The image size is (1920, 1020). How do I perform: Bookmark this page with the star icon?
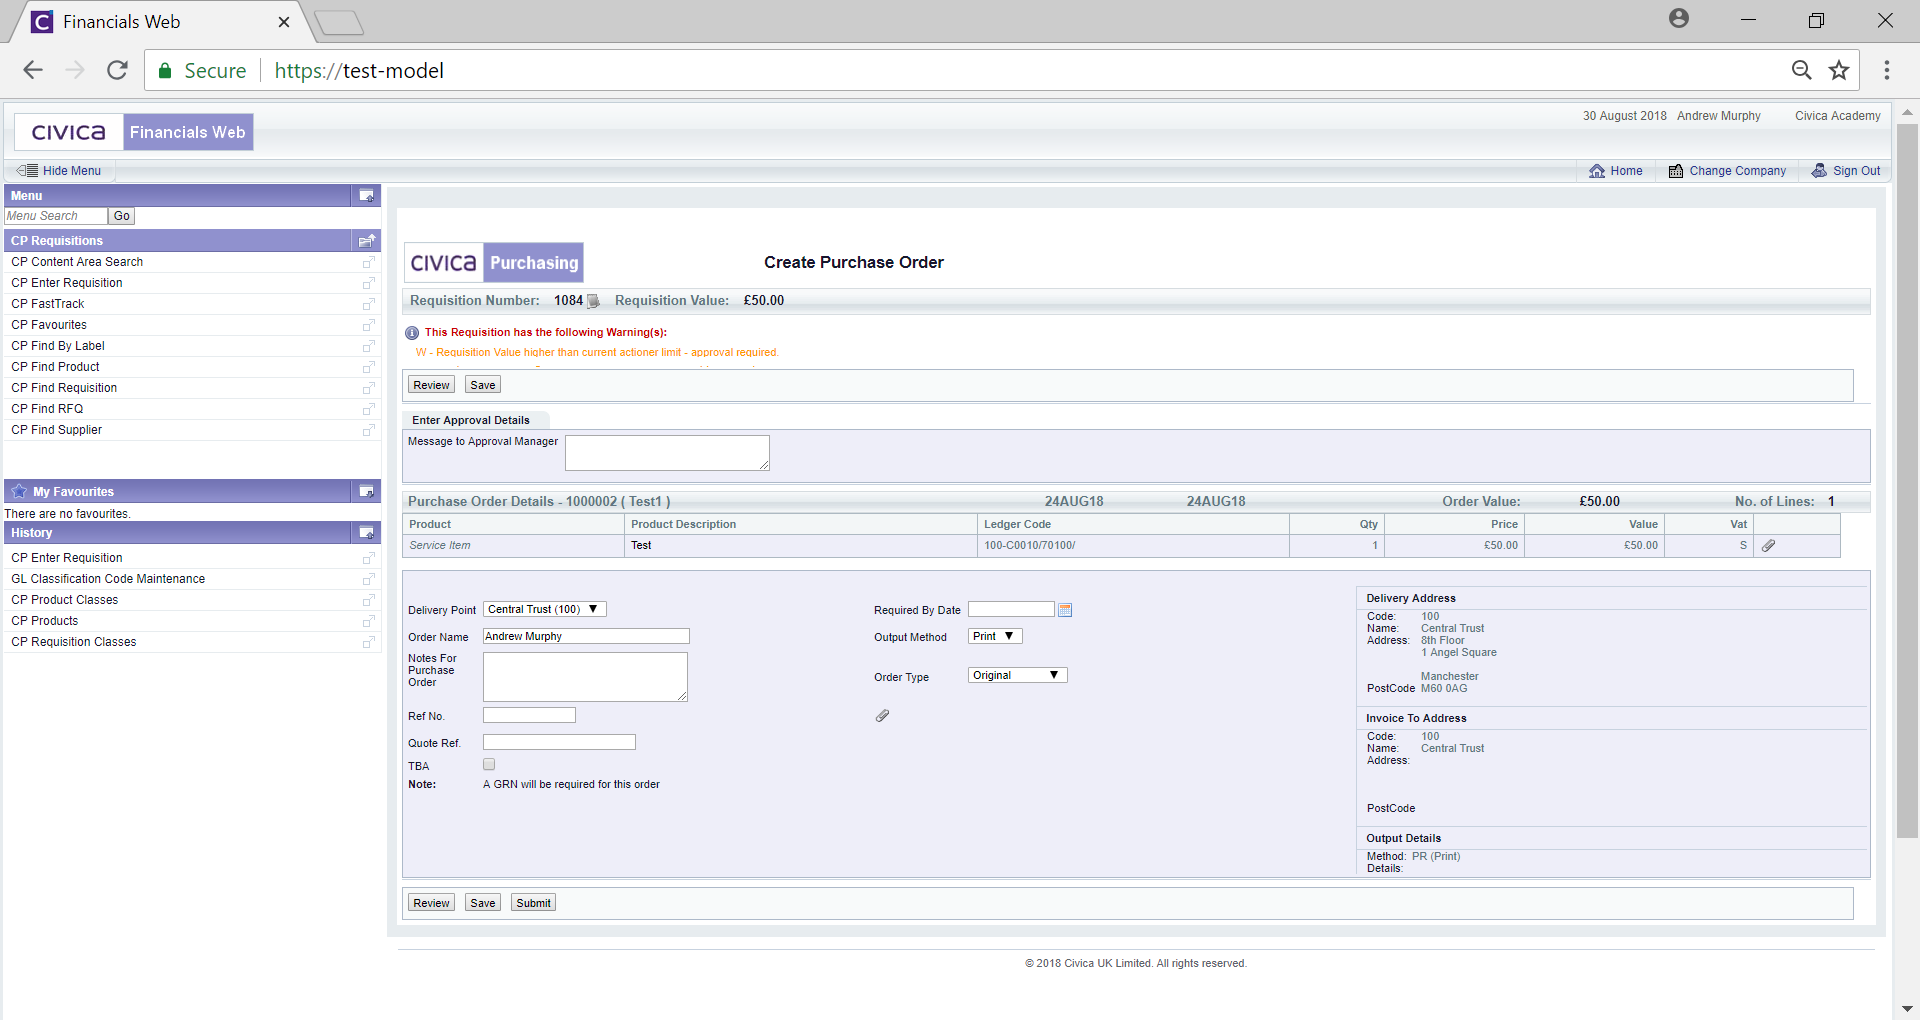[1838, 70]
